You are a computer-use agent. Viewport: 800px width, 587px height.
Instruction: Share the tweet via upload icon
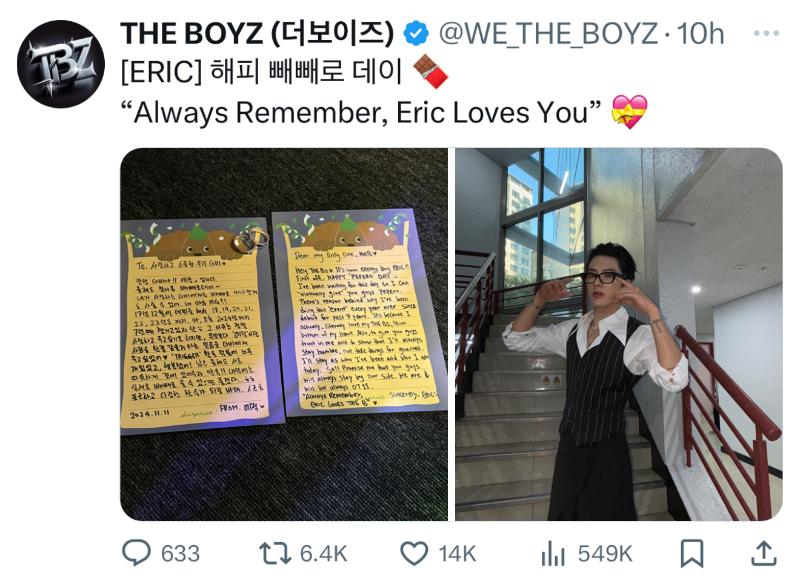point(763,553)
